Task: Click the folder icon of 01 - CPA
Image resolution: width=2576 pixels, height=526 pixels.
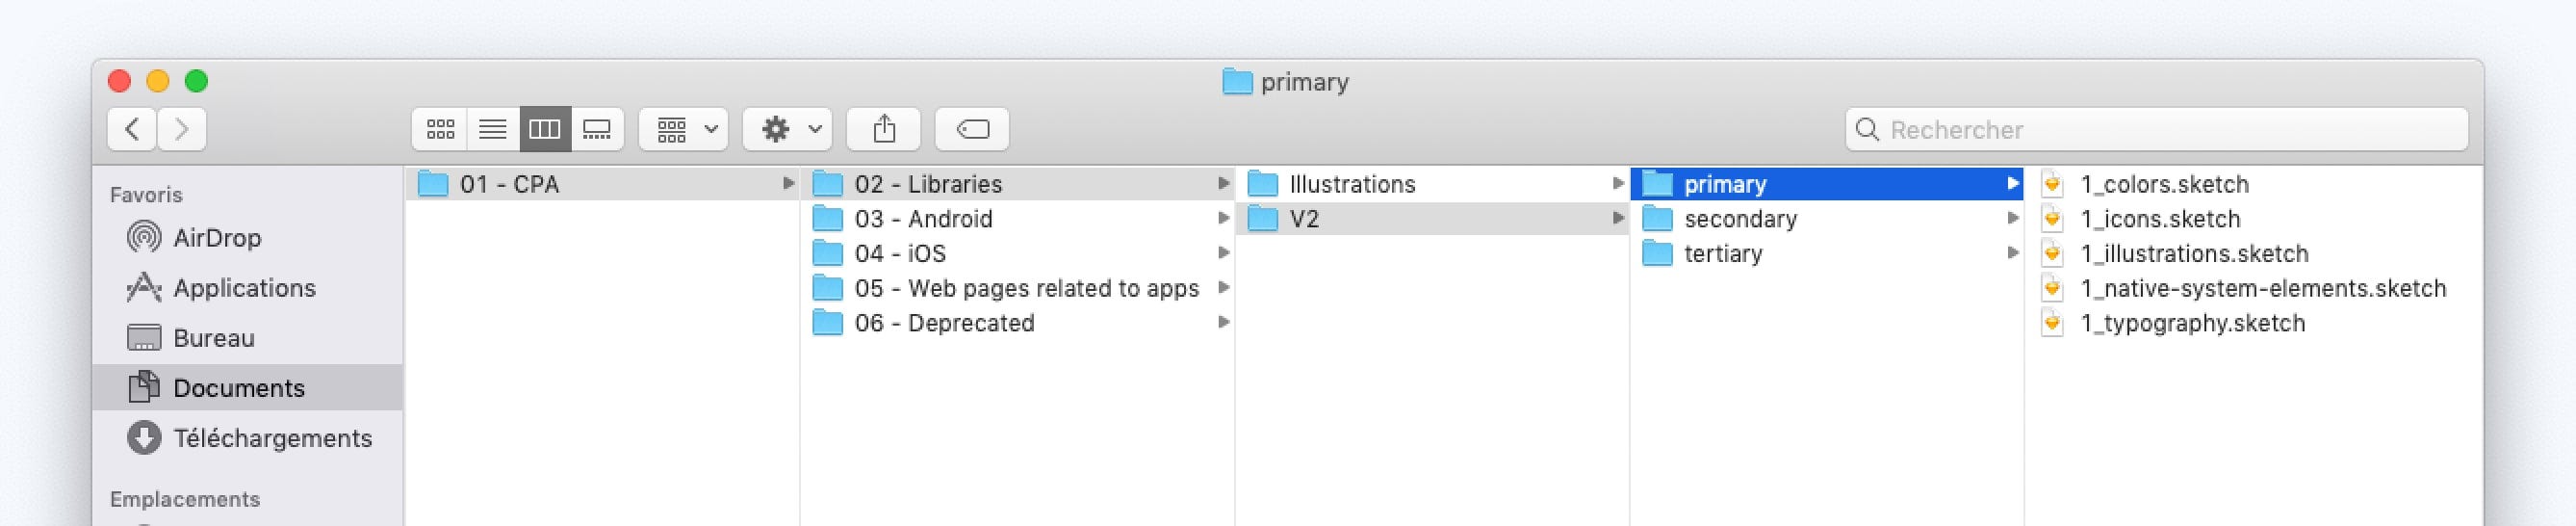Action: tap(432, 184)
